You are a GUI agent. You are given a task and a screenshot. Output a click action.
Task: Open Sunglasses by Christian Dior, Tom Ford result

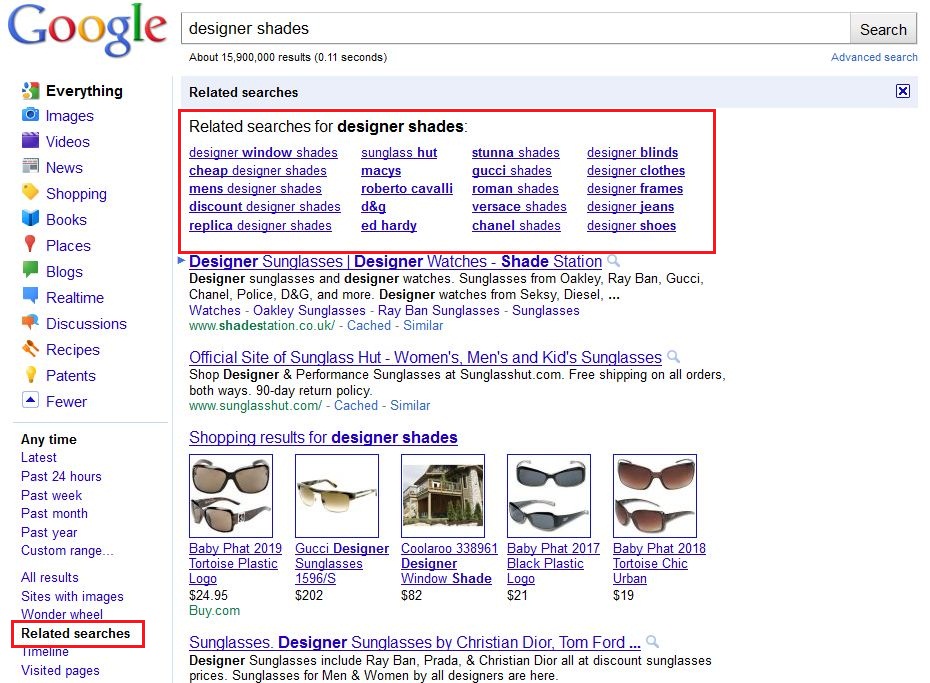click(x=415, y=642)
